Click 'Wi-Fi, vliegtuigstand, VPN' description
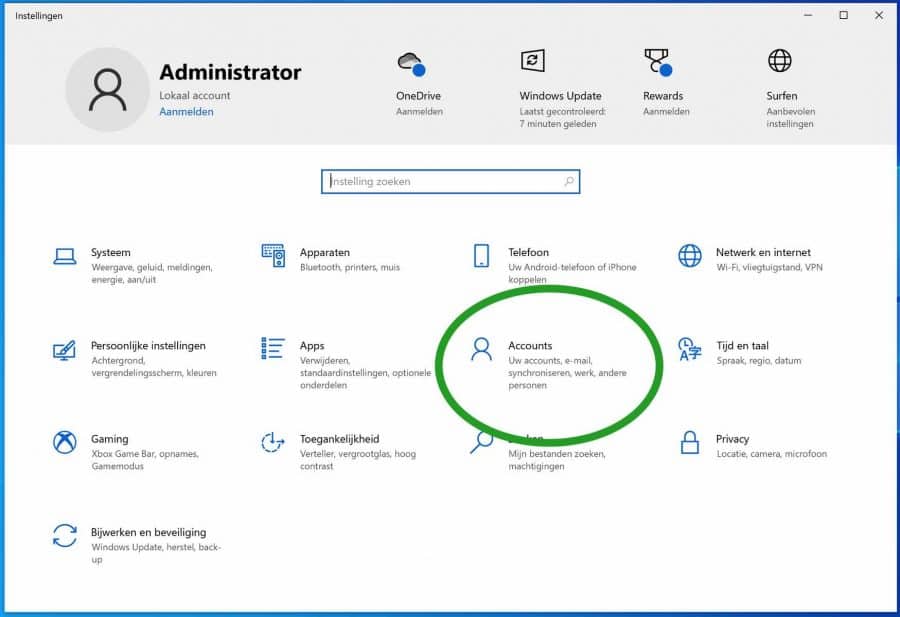This screenshot has width=900, height=617. 770,267
